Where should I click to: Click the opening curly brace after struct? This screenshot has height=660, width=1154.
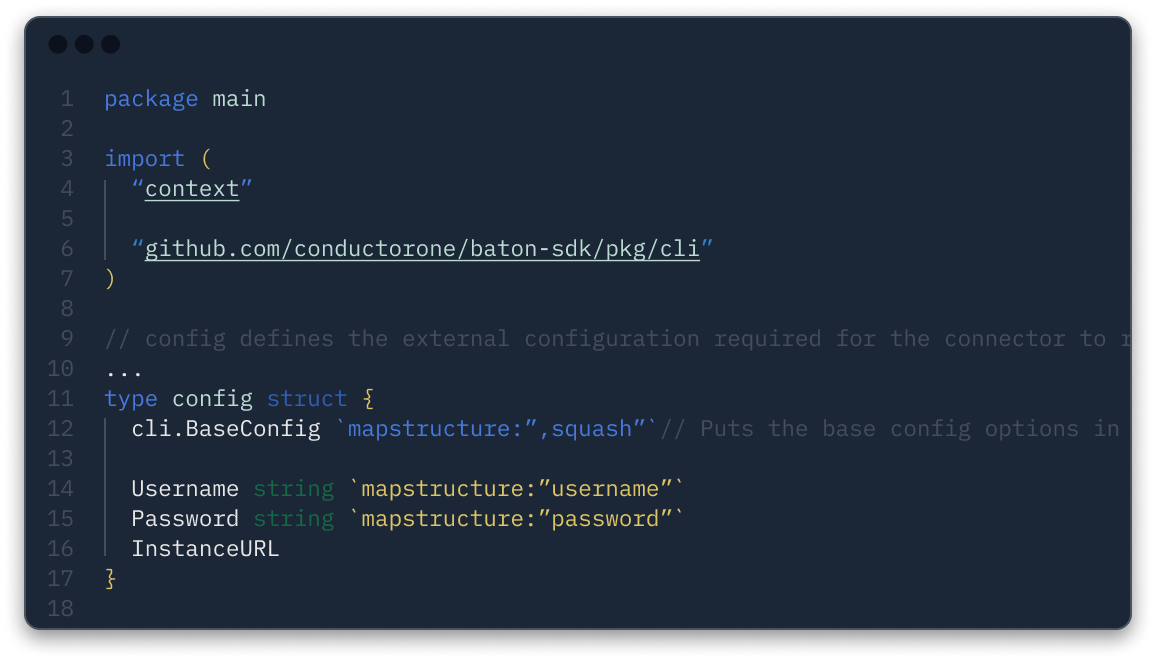pyautogui.click(x=367, y=399)
